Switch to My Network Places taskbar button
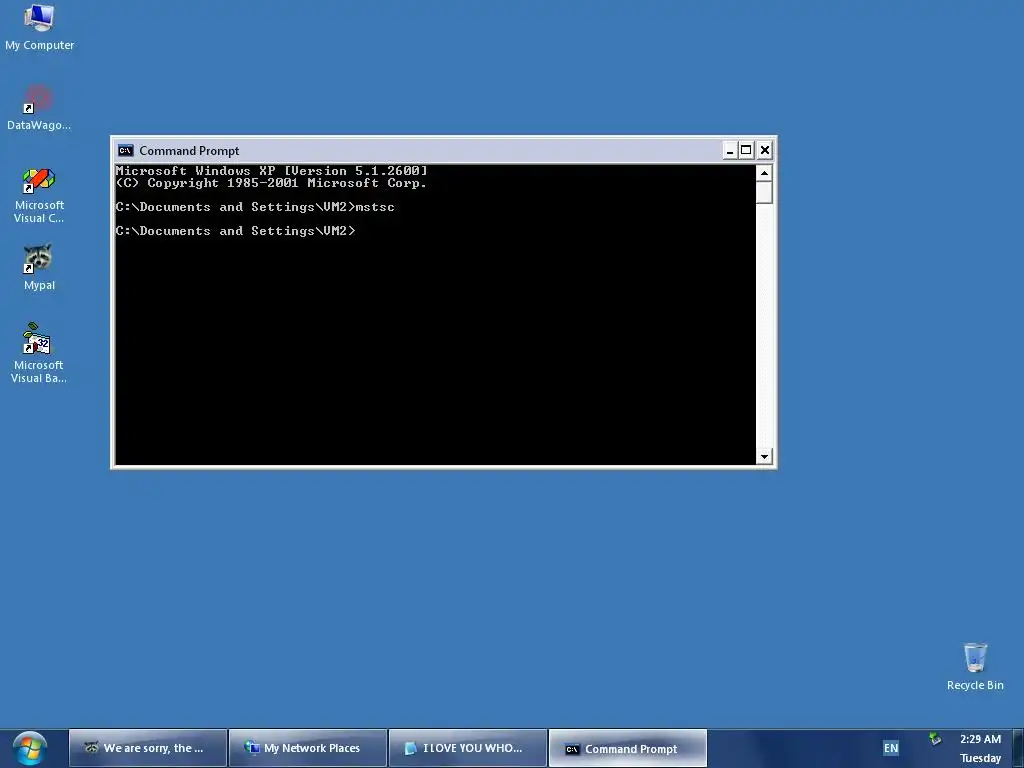 (x=308, y=748)
